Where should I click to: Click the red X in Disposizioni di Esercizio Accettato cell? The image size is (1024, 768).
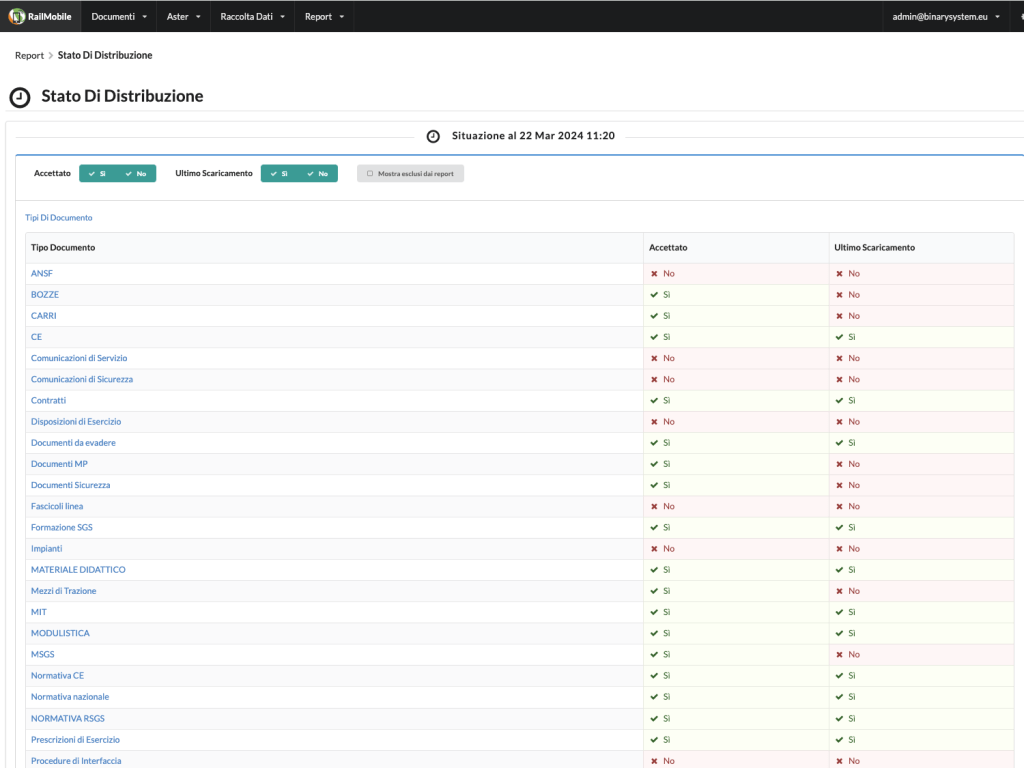click(654, 422)
